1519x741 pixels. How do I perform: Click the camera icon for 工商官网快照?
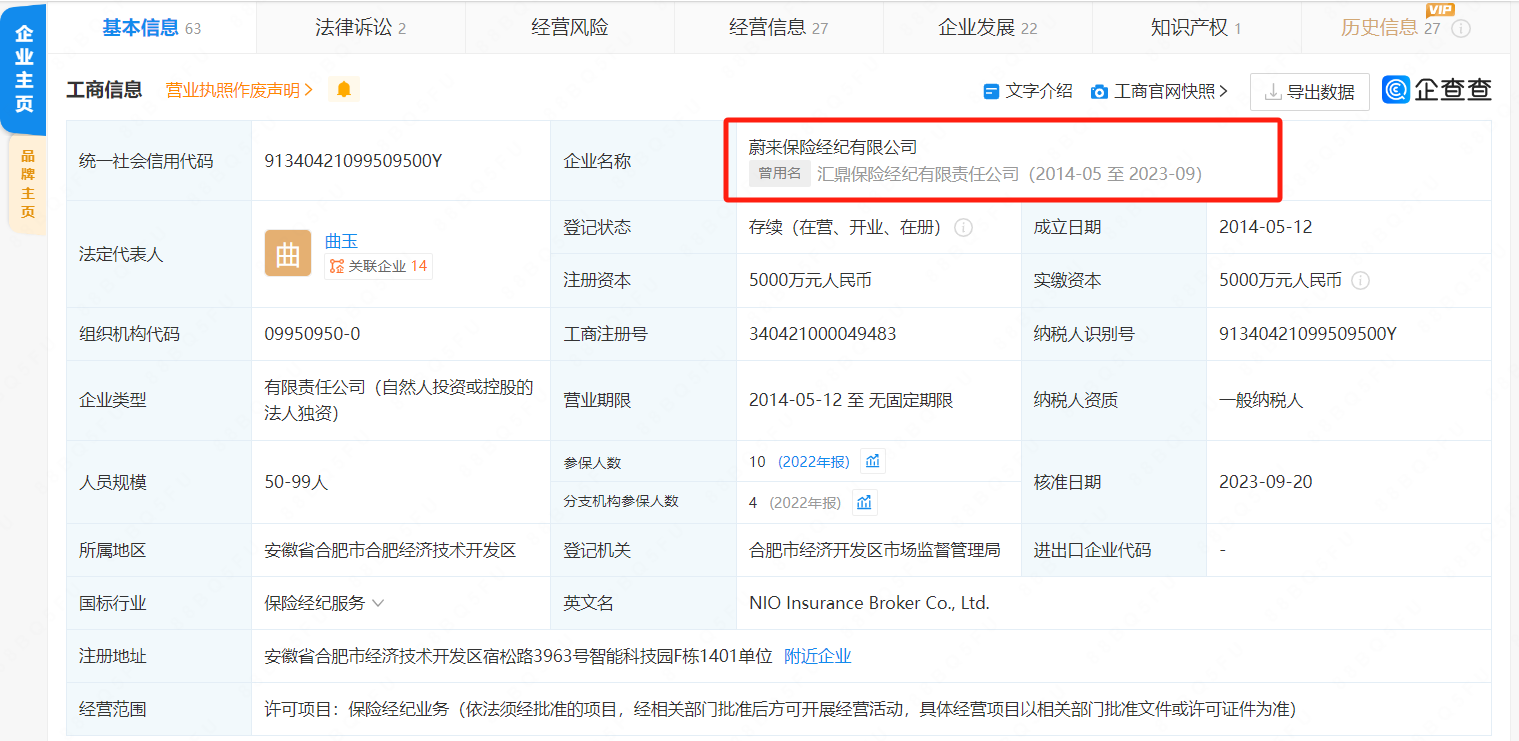[1099, 91]
